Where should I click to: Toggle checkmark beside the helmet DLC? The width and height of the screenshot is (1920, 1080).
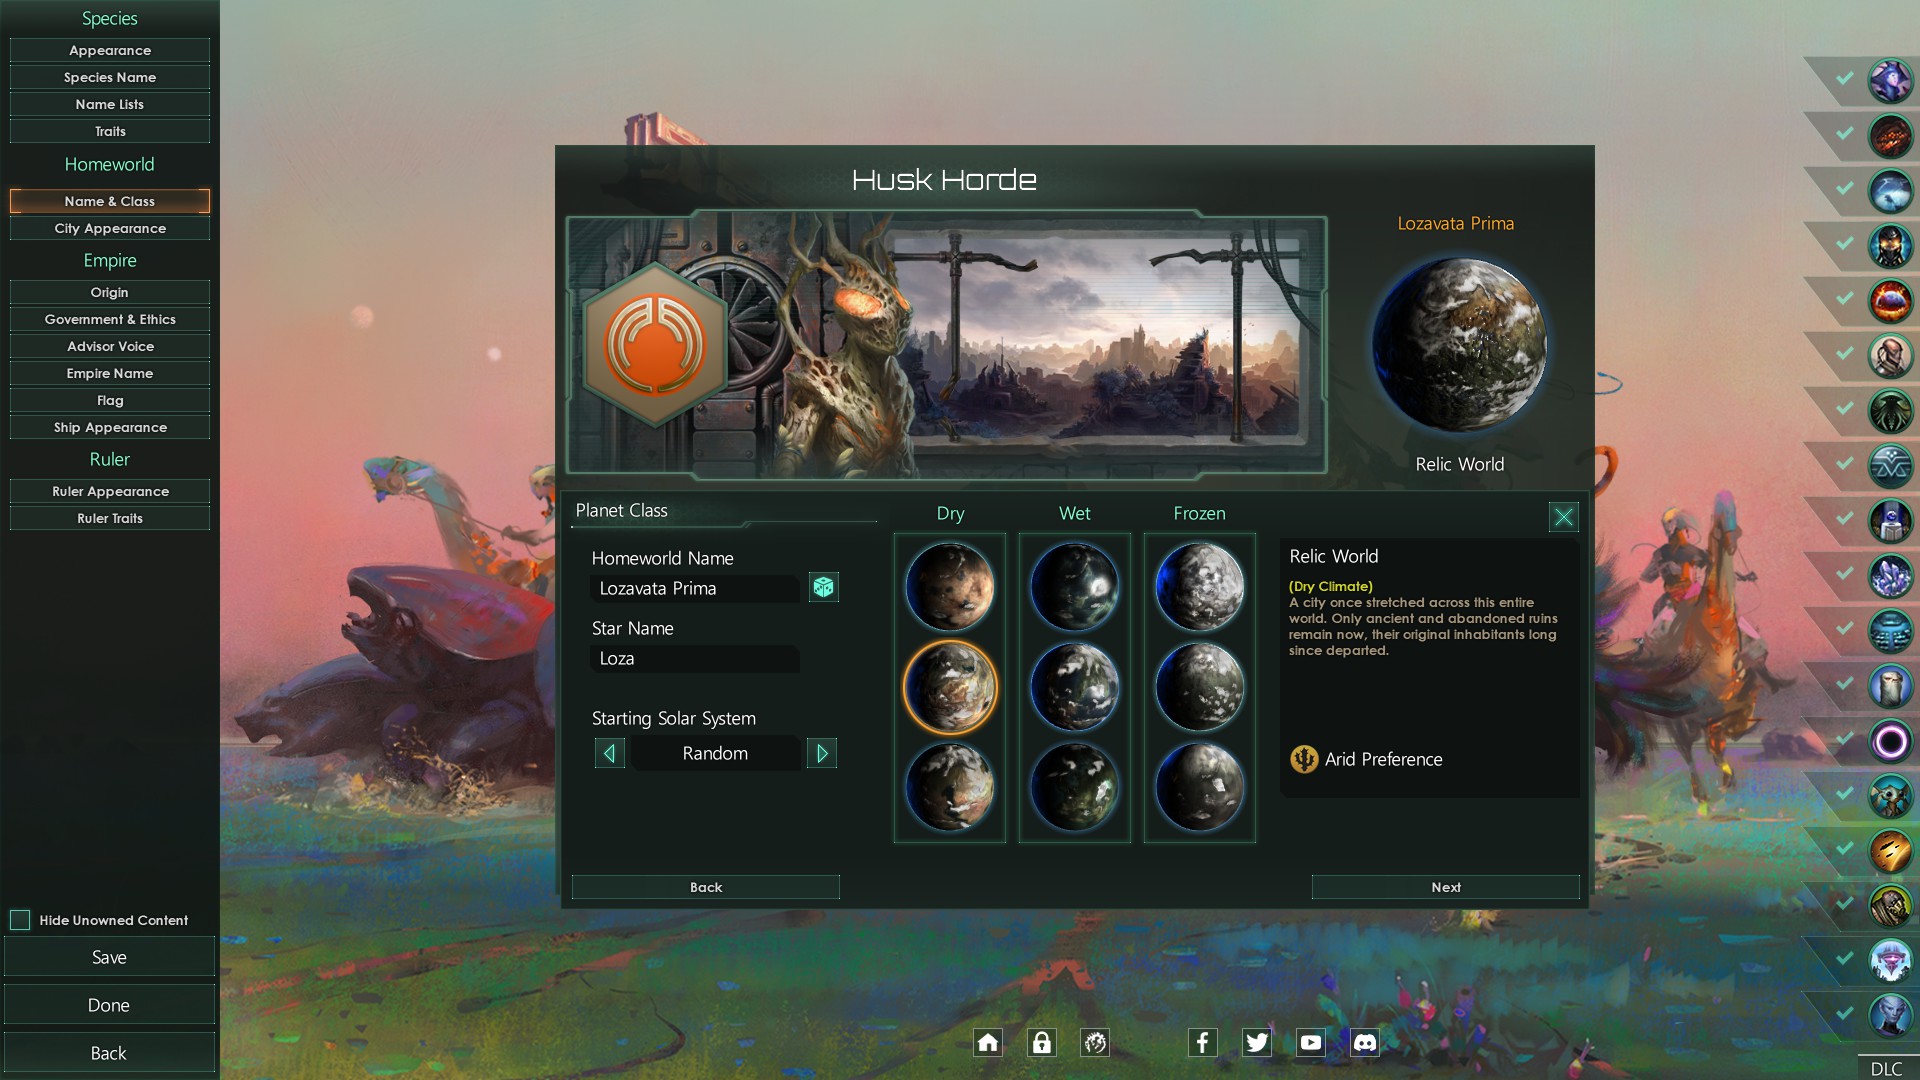[1845, 243]
